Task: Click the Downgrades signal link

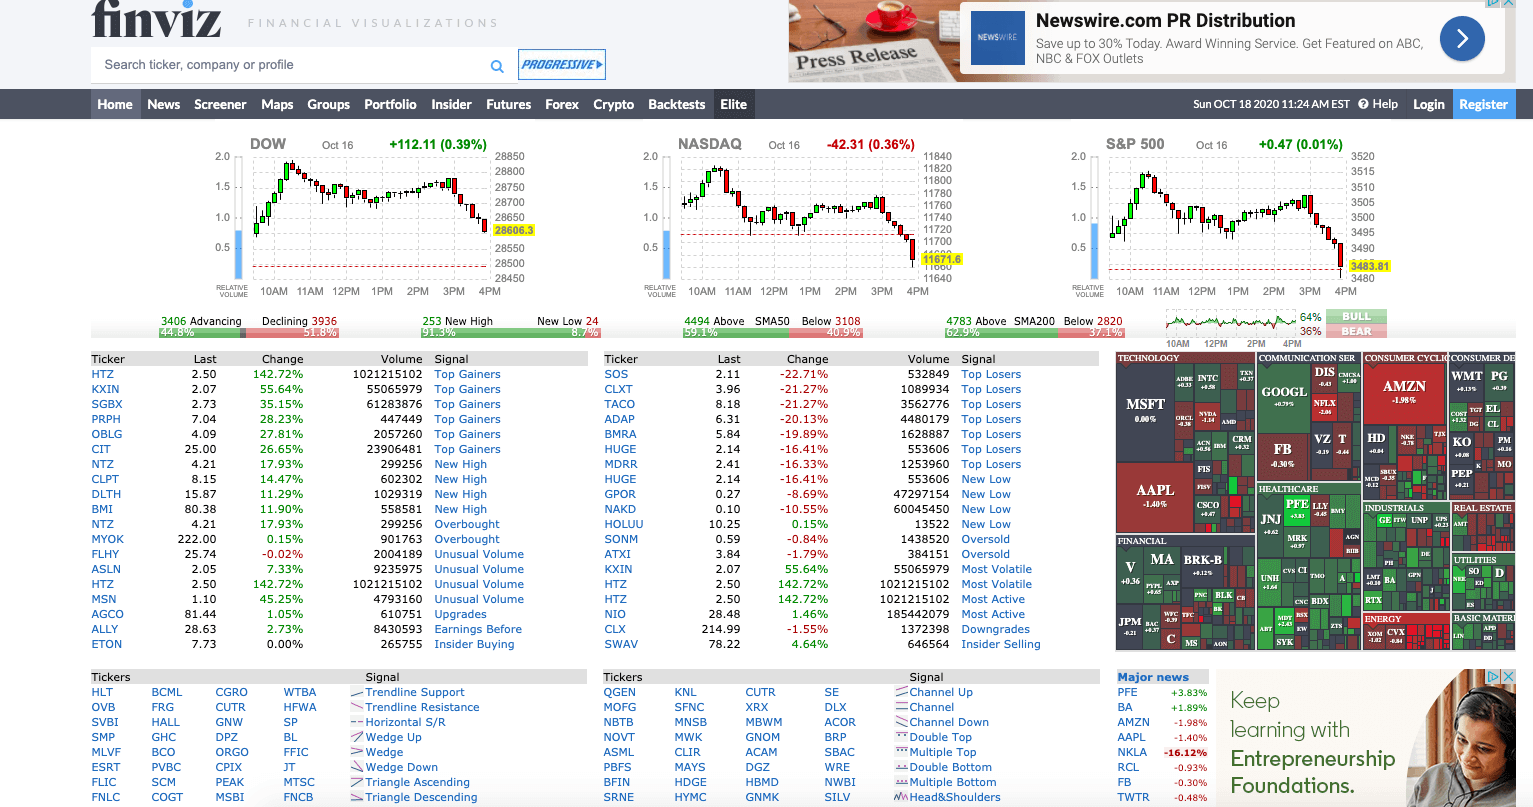Action: tap(995, 629)
